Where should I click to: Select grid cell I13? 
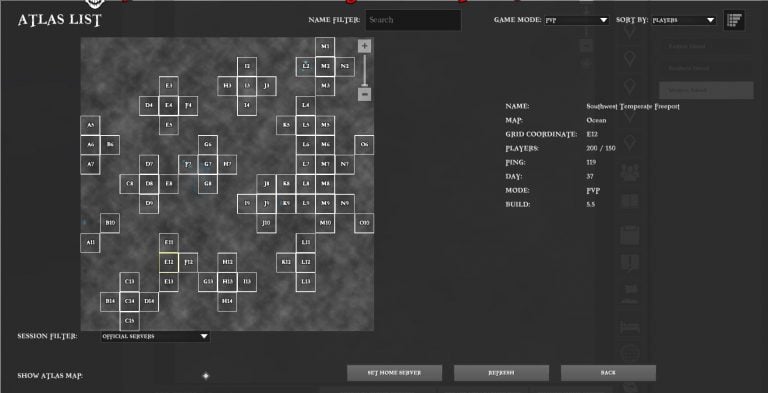[x=247, y=282]
